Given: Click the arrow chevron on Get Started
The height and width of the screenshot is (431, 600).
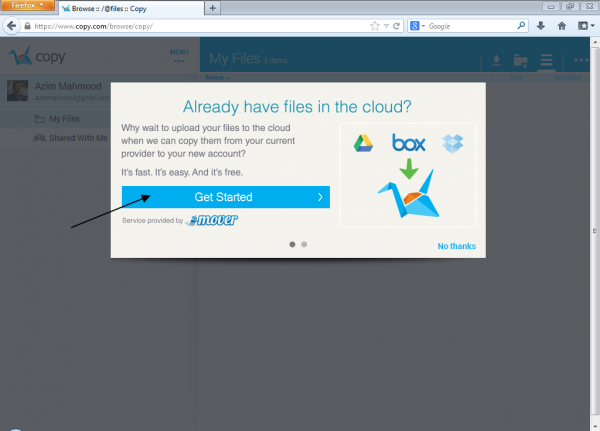Looking at the screenshot, I should click(x=320, y=197).
